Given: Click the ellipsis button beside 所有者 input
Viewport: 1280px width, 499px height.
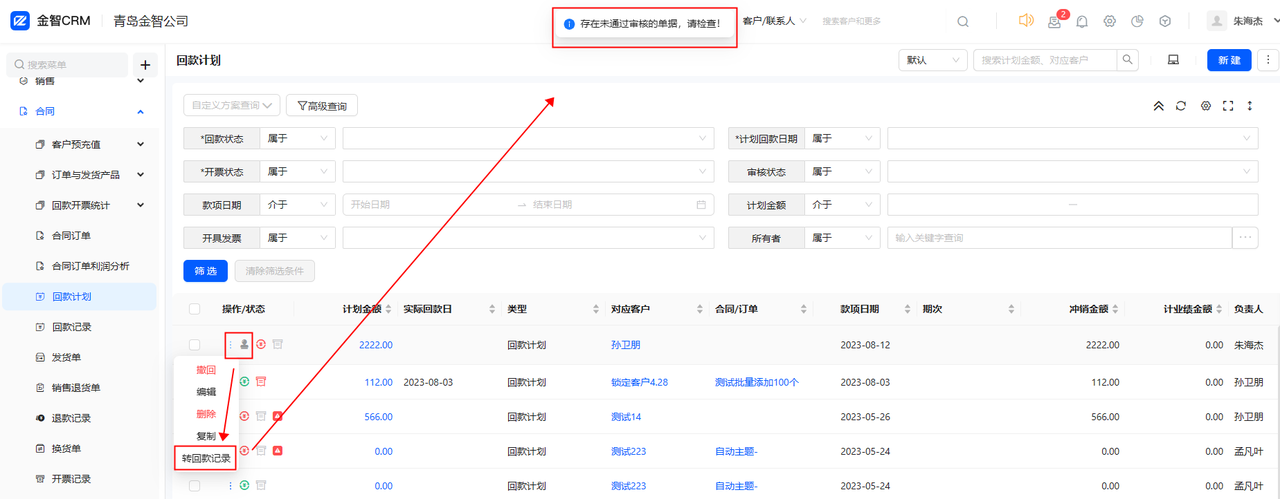Looking at the screenshot, I should (1246, 238).
